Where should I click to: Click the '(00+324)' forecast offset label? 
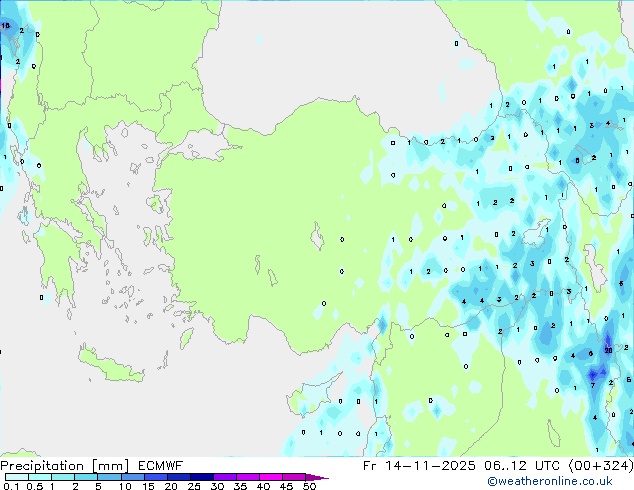(x=601, y=466)
